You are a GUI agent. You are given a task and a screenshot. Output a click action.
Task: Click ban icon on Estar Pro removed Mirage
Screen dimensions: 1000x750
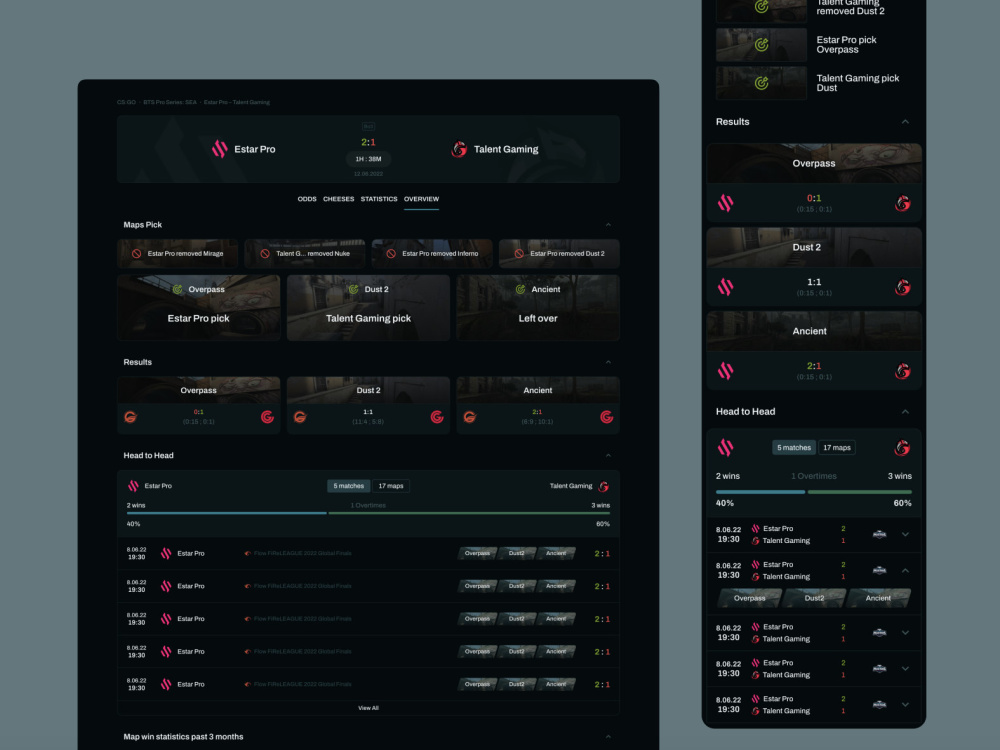pyautogui.click(x=136, y=253)
